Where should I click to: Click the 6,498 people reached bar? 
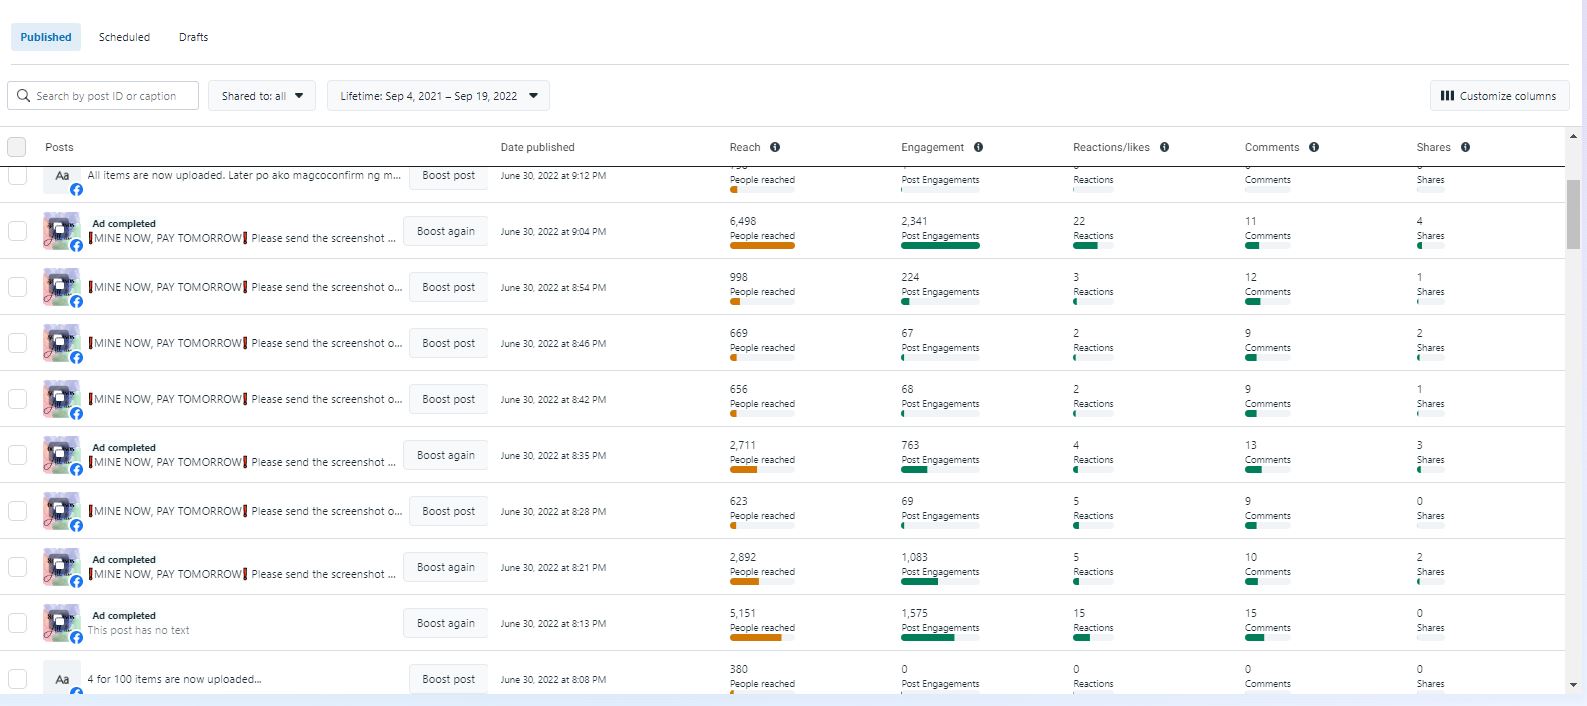click(762, 245)
